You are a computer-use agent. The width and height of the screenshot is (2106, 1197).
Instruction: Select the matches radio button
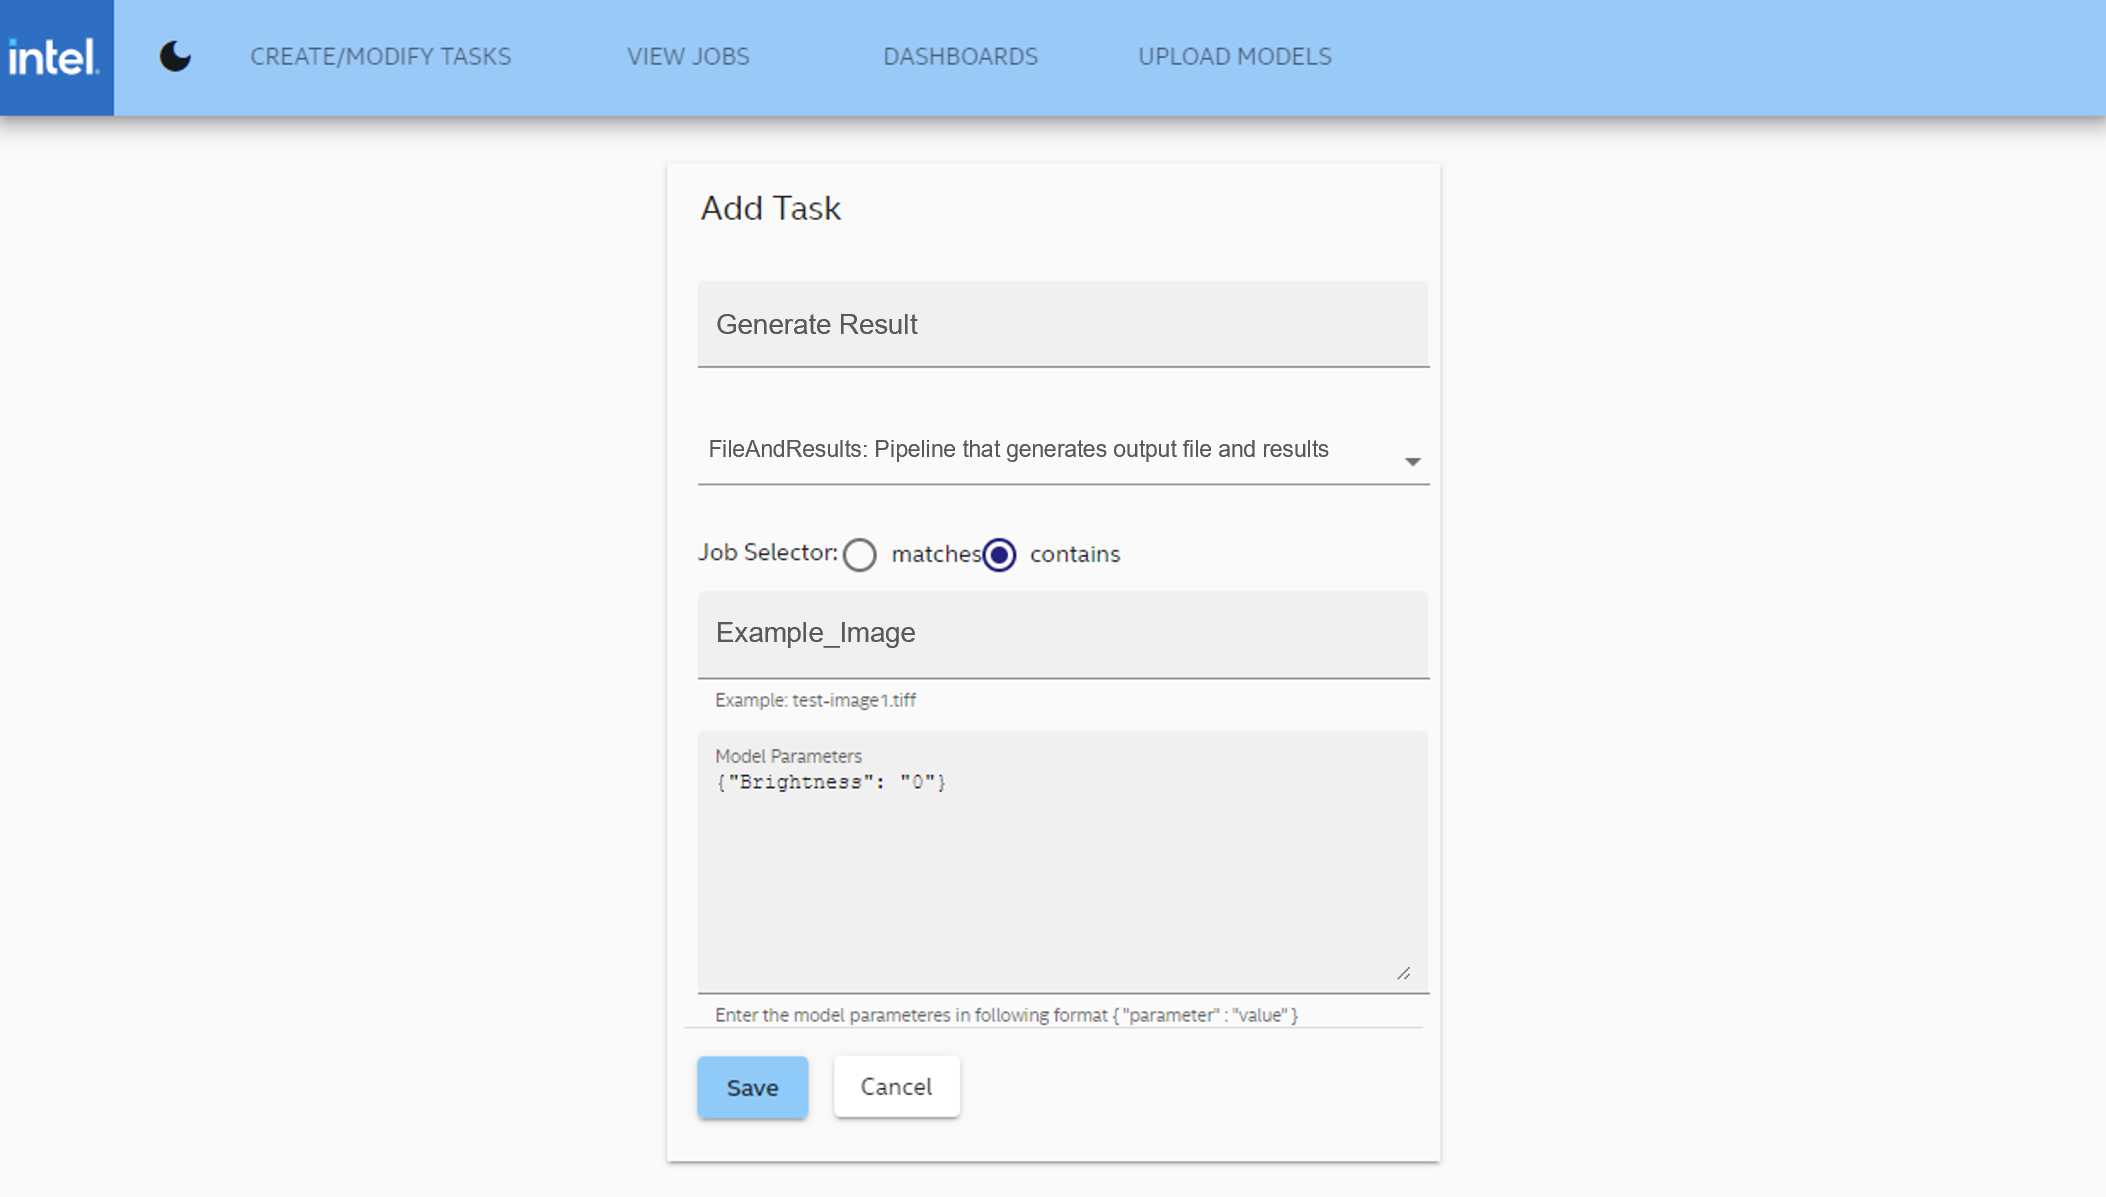(859, 555)
